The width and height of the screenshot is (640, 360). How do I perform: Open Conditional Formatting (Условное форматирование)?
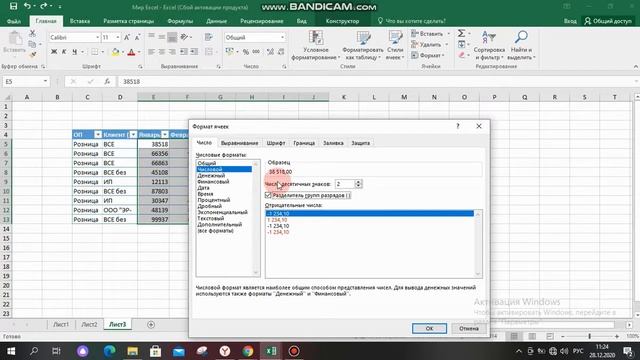[316, 45]
